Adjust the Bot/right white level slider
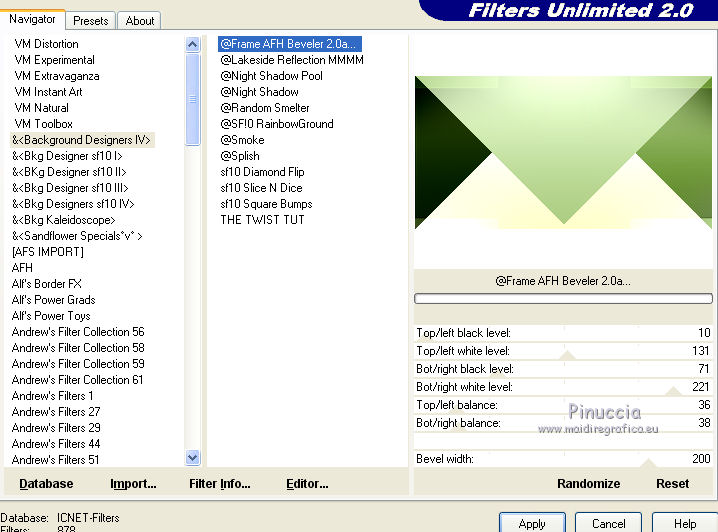This screenshot has height=532, width=718. coord(563,387)
